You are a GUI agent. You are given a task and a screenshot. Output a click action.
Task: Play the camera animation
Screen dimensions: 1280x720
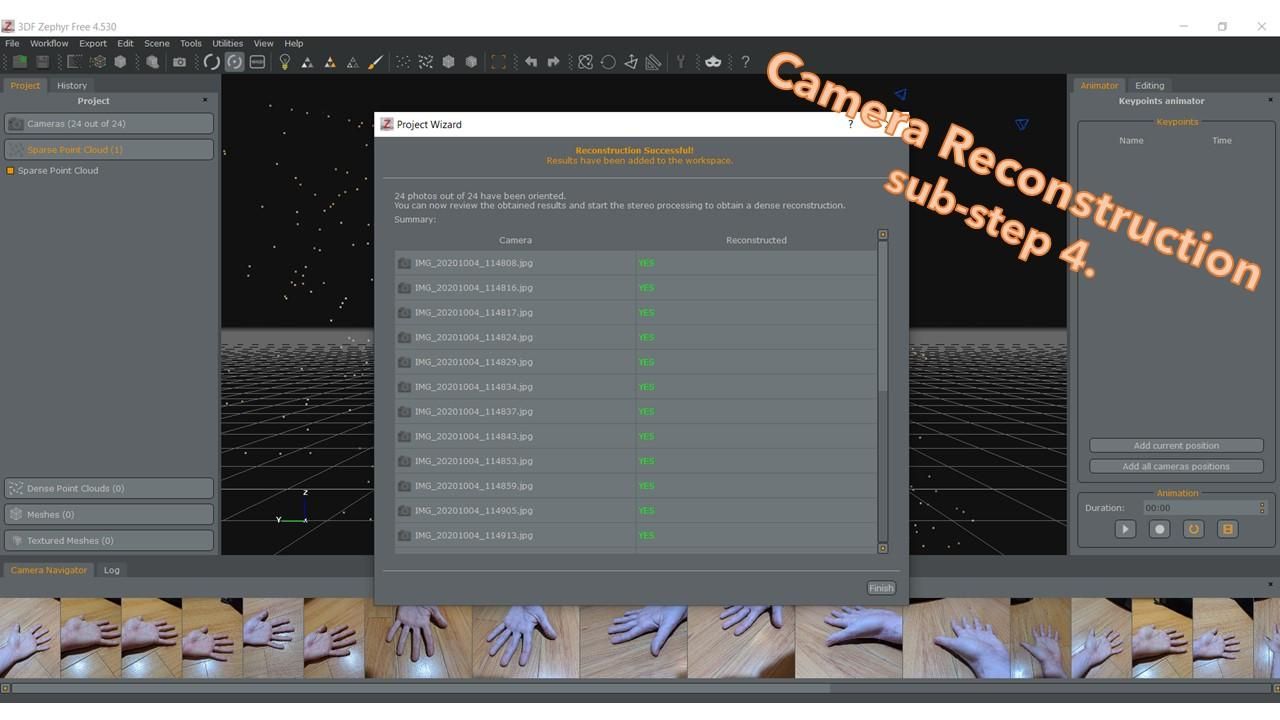click(x=1124, y=528)
